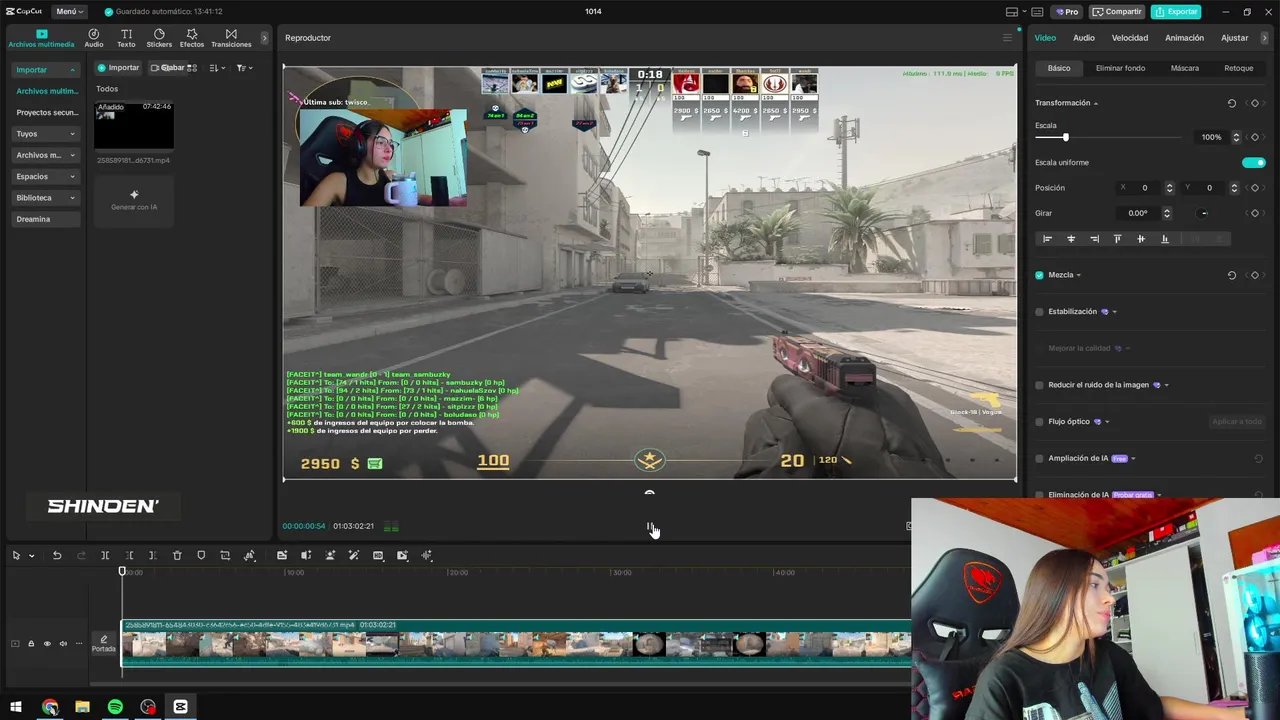Click the audio waveform tool icon
The width and height of the screenshot is (1280, 720).
pyautogui.click(x=427, y=555)
